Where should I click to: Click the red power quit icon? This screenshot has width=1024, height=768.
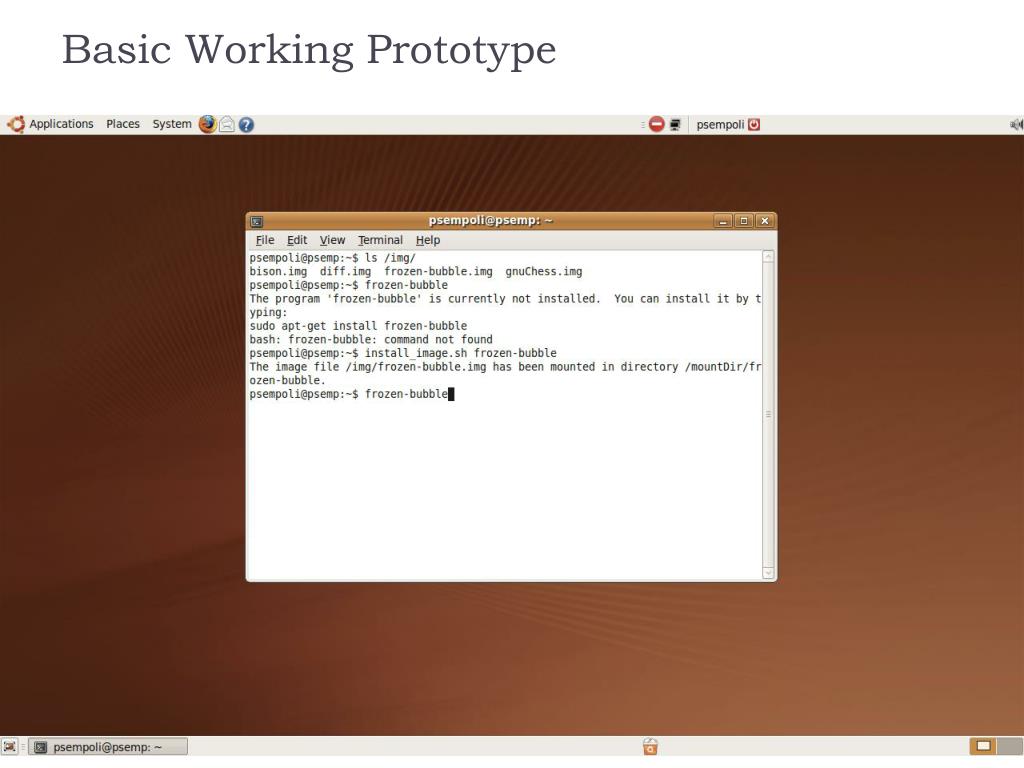[x=754, y=124]
